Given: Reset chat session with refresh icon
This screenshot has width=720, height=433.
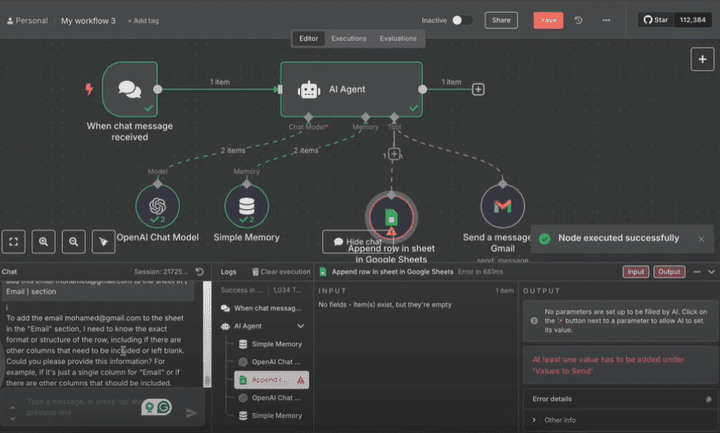Looking at the screenshot, I should click(x=200, y=271).
